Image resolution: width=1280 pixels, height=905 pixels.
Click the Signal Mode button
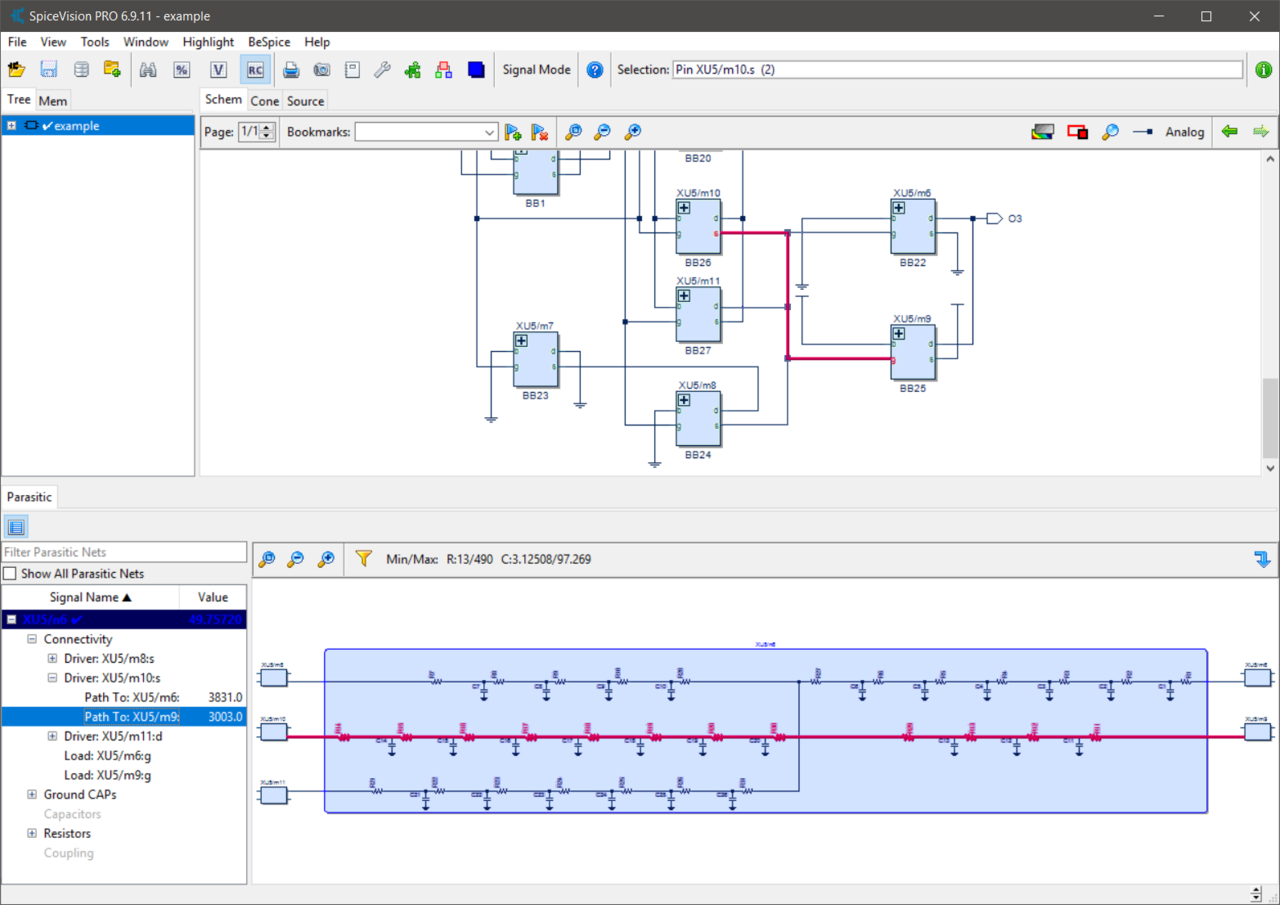(536, 70)
